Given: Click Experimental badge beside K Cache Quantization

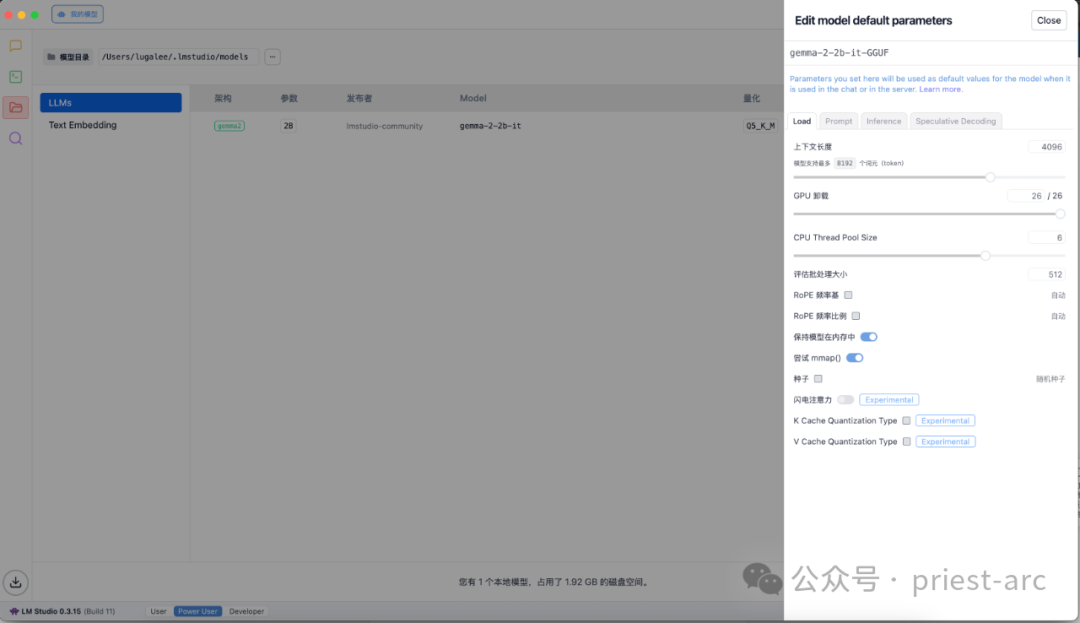Looking at the screenshot, I should (945, 421).
